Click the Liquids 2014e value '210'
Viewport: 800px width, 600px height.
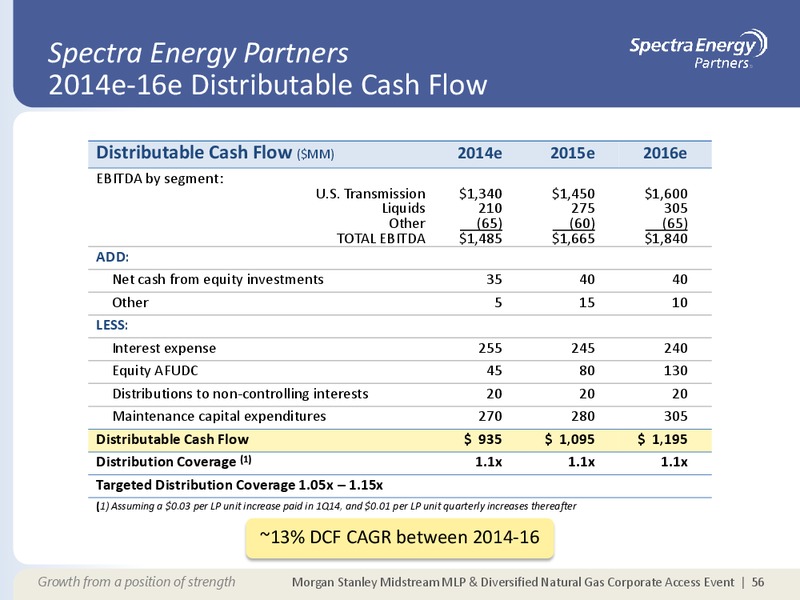click(x=490, y=208)
